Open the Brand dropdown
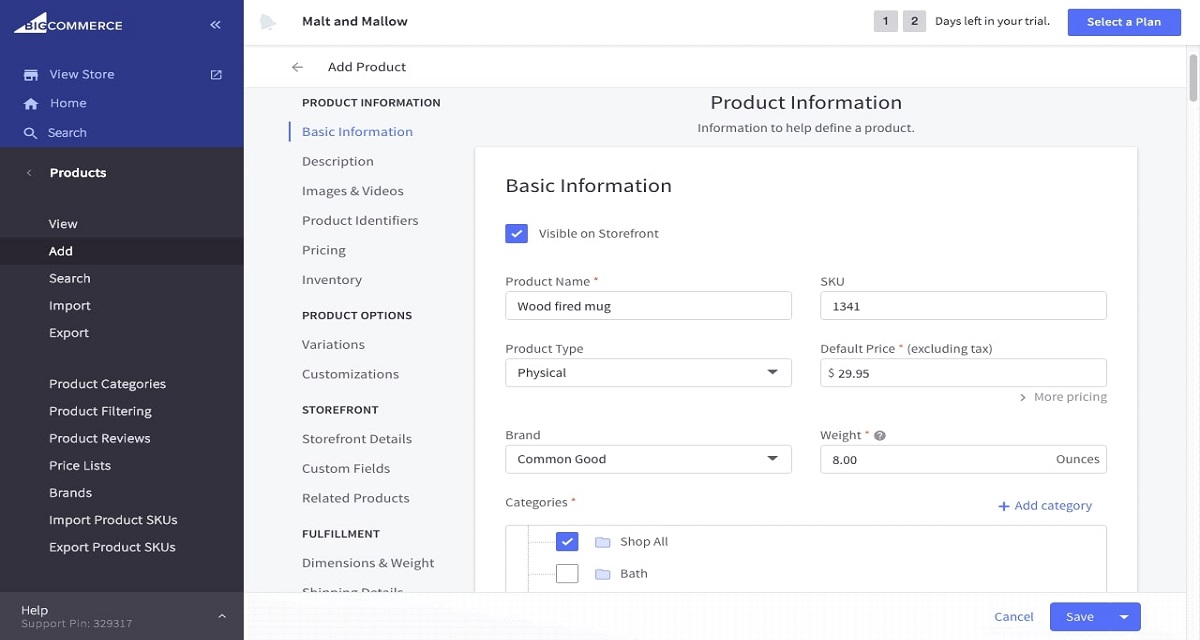This screenshot has height=640, width=1200. click(648, 460)
